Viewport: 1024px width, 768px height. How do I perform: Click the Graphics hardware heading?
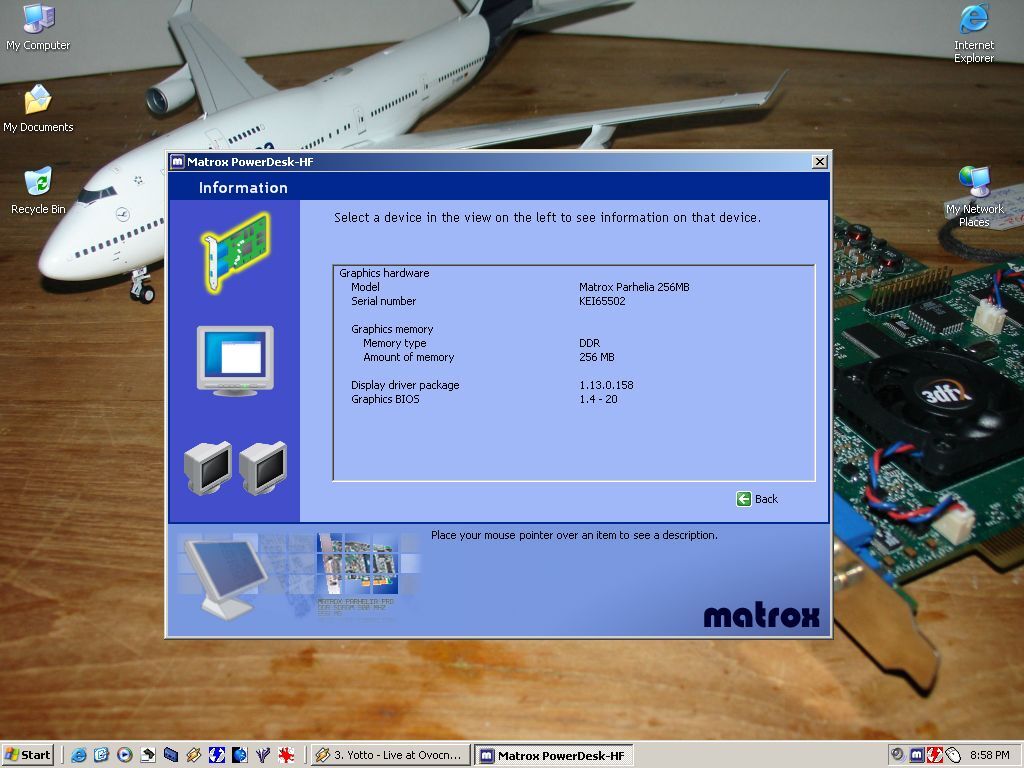coord(384,273)
